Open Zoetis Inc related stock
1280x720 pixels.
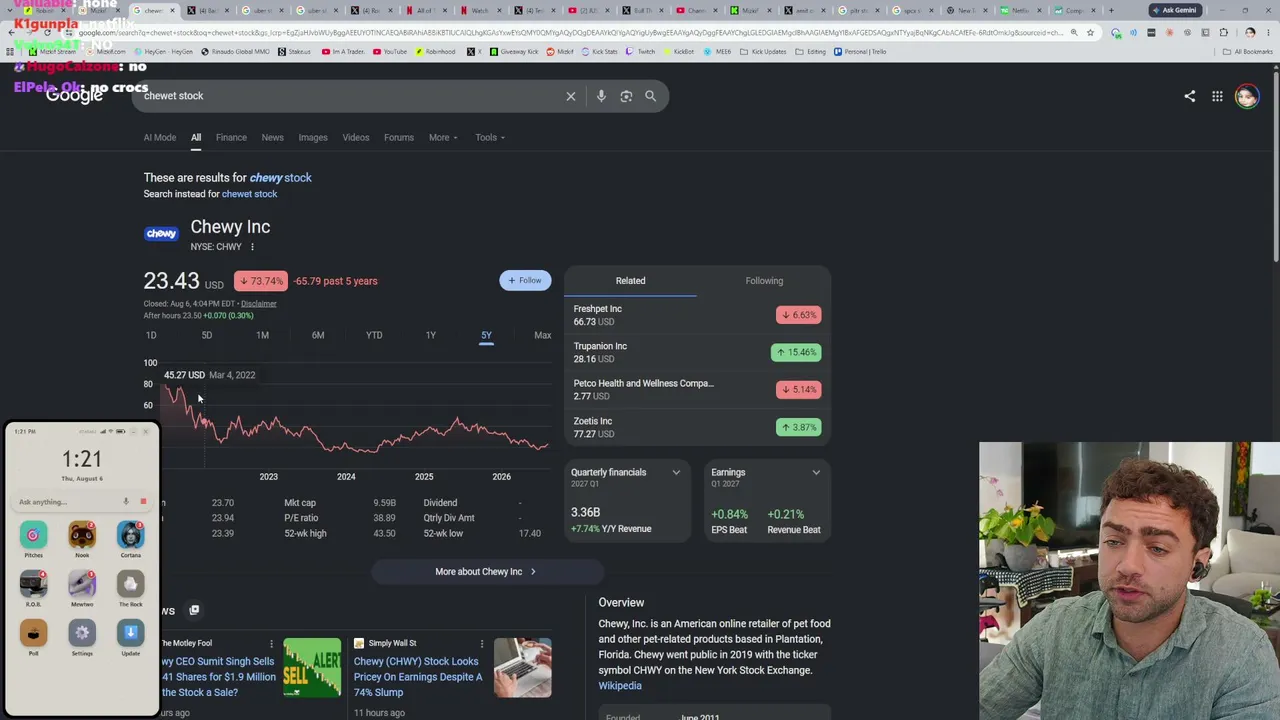[697, 427]
